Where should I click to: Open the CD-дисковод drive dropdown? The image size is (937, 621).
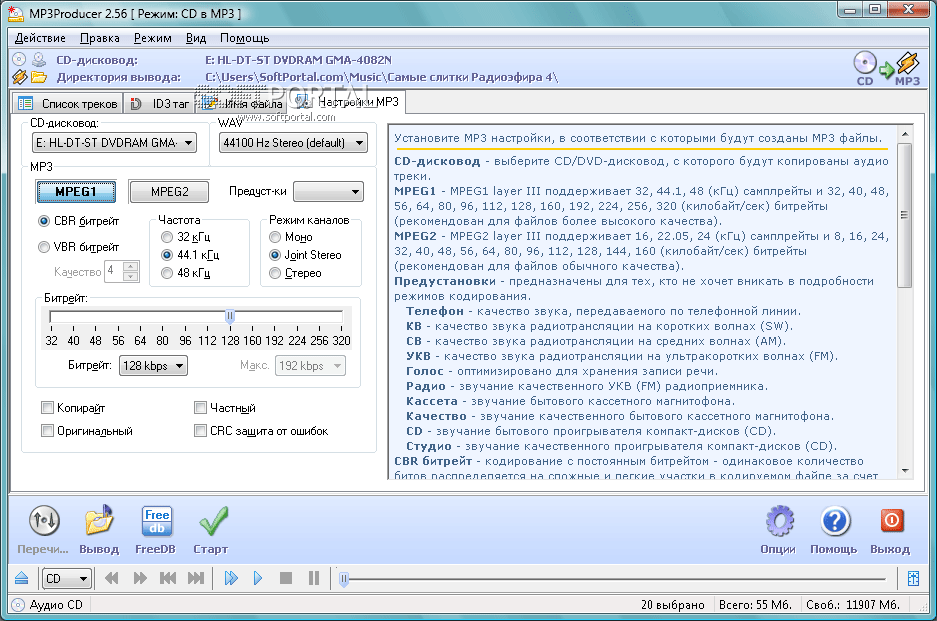[114, 143]
